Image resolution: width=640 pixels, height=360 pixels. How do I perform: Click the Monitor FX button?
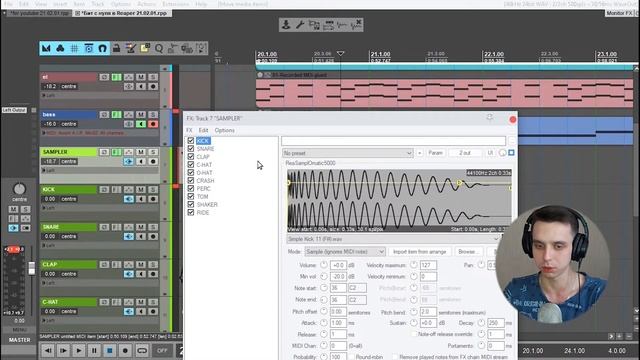tap(619, 13)
